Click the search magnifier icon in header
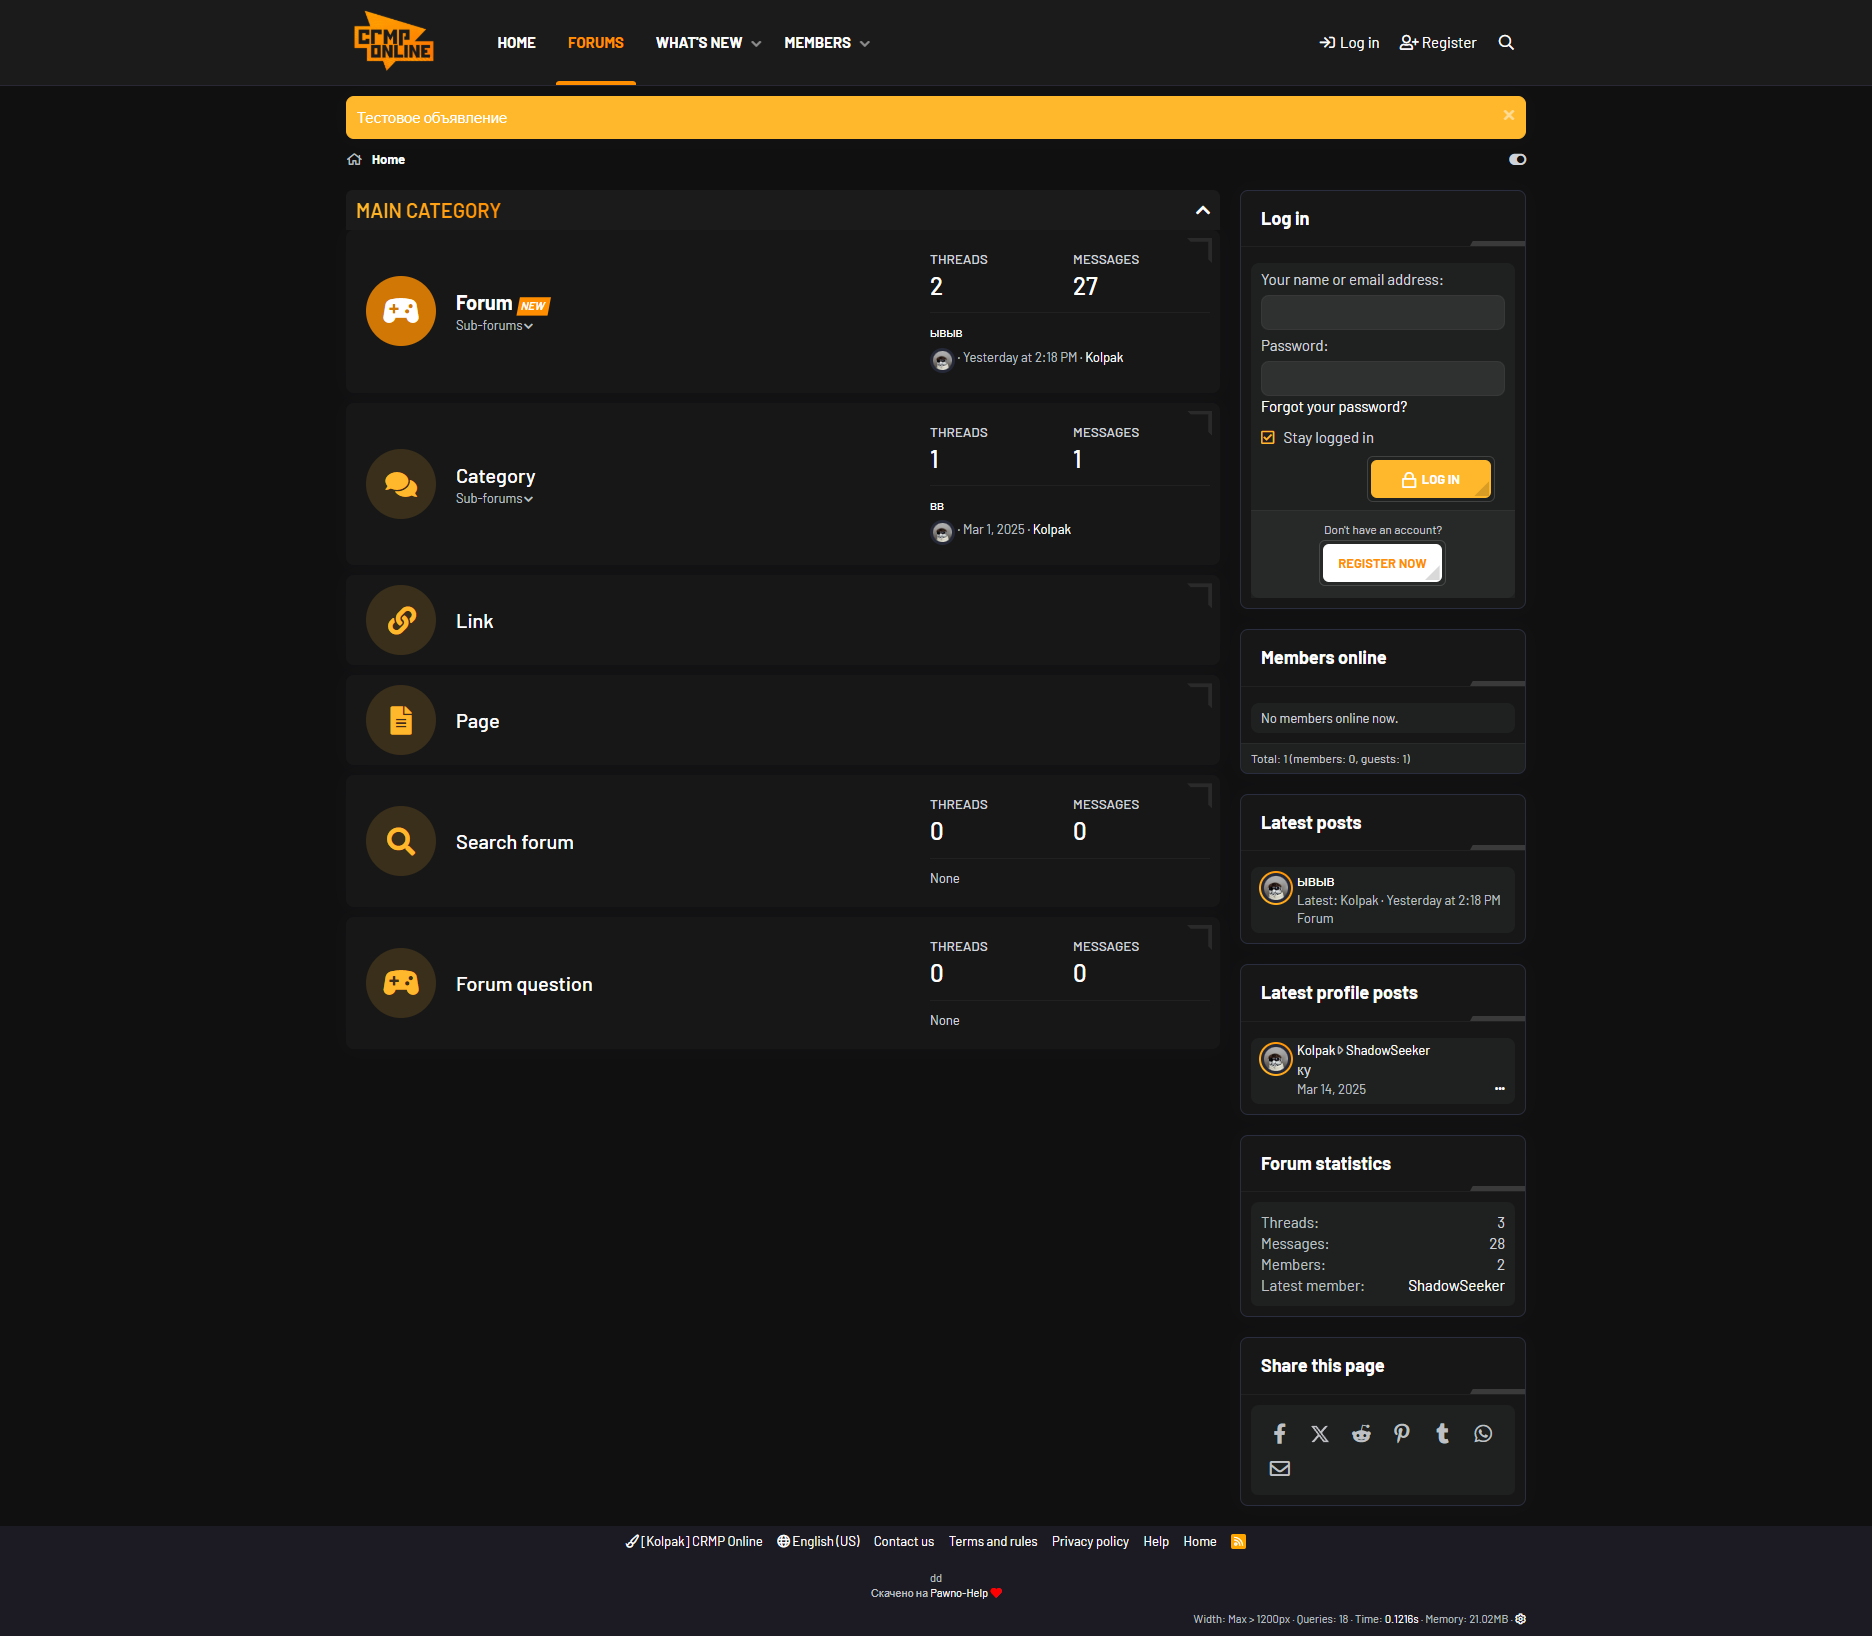Screen dimensions: 1872x1636 1506,43
